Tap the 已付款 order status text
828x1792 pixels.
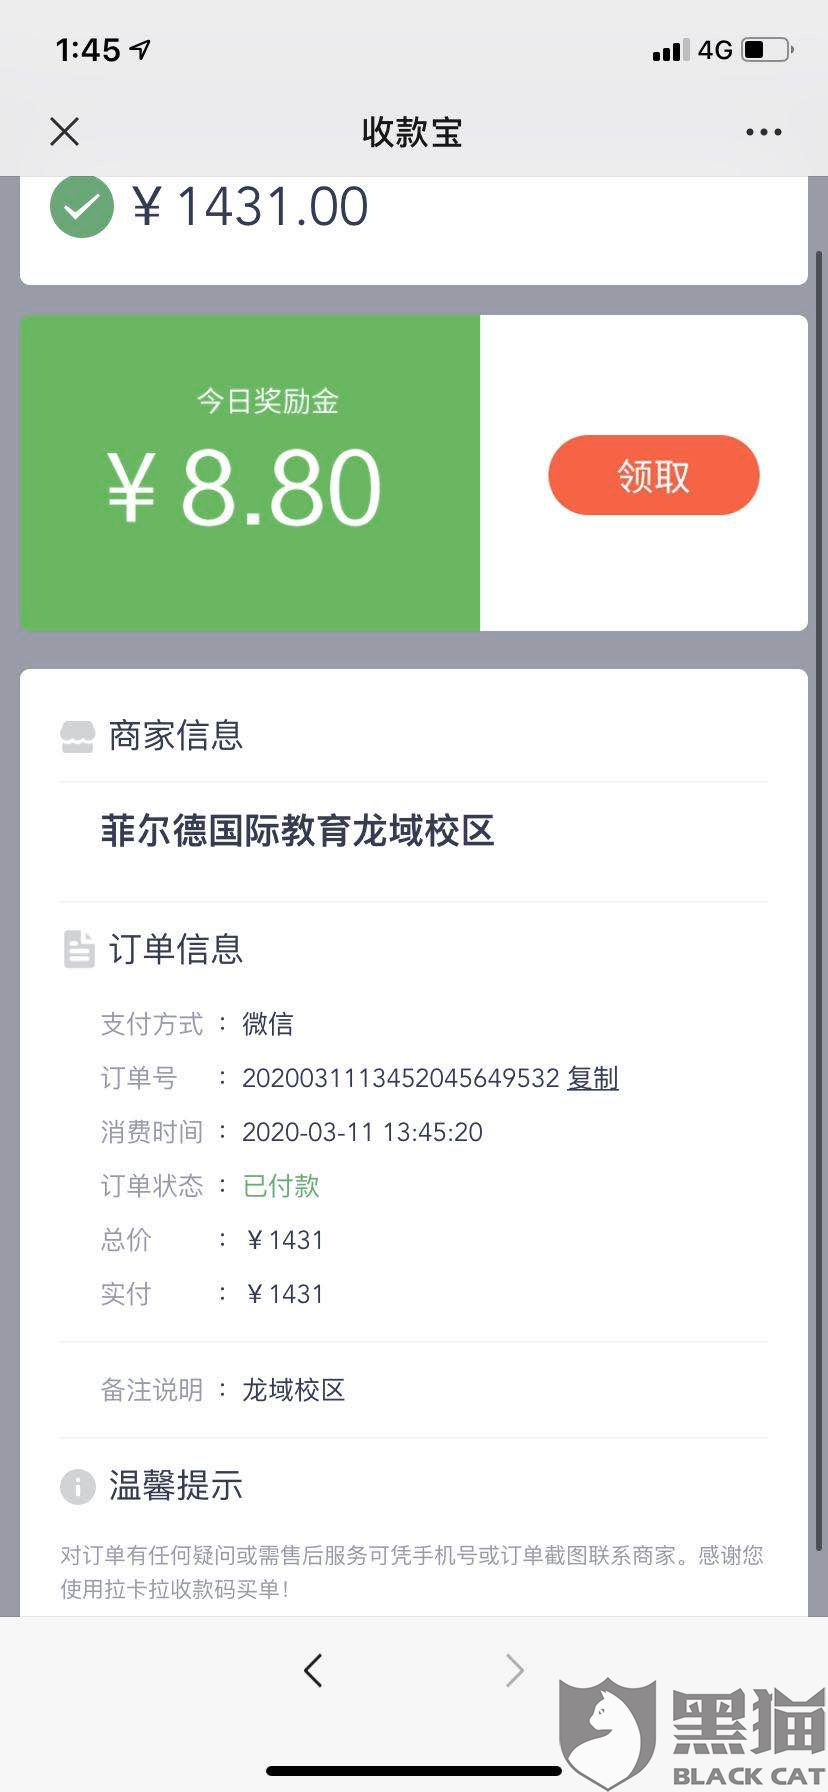coord(281,1186)
